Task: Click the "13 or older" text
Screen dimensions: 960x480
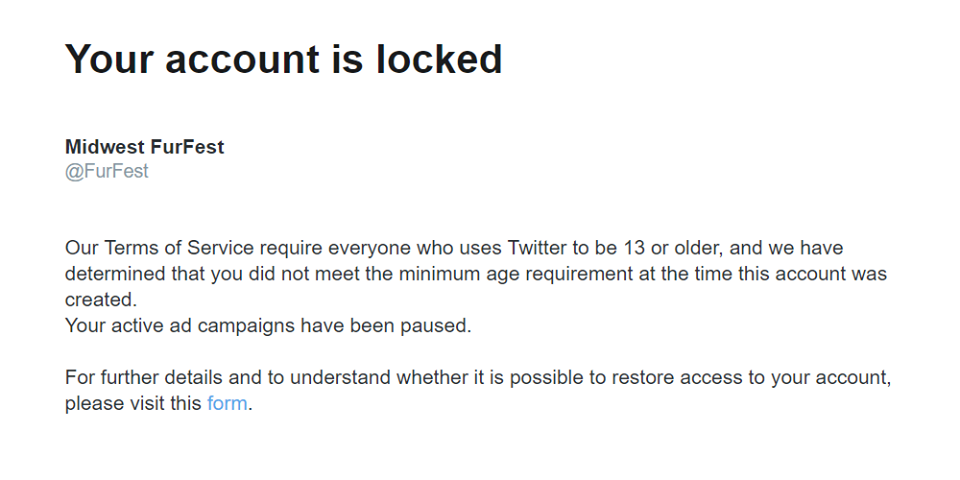Action: point(663,248)
